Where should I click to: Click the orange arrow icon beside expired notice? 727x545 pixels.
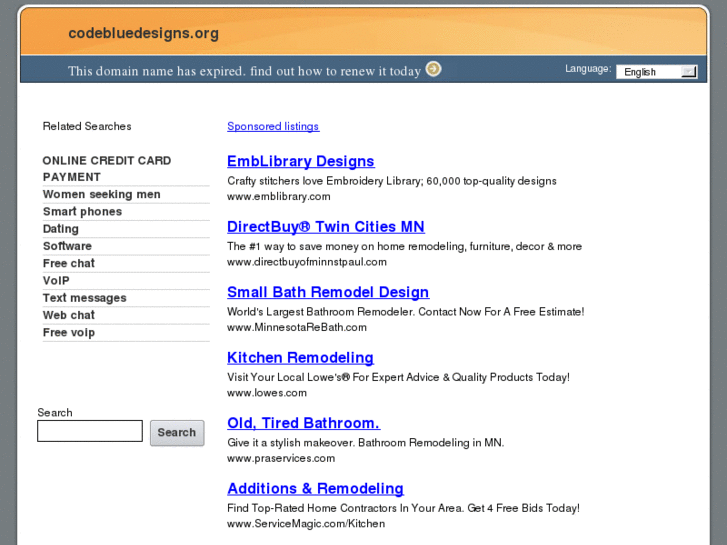coord(434,69)
